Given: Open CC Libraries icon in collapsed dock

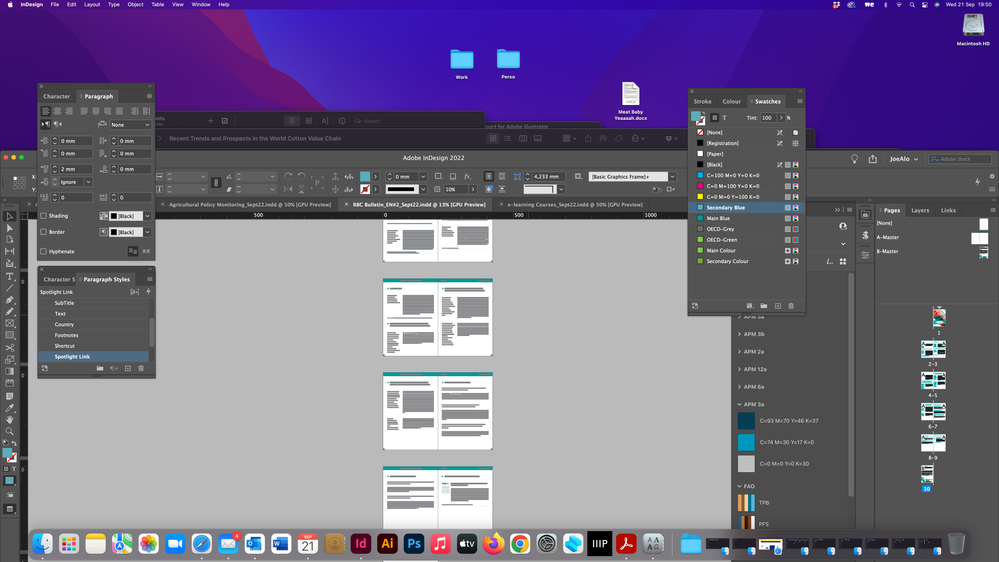Looking at the screenshot, I should point(865,215).
